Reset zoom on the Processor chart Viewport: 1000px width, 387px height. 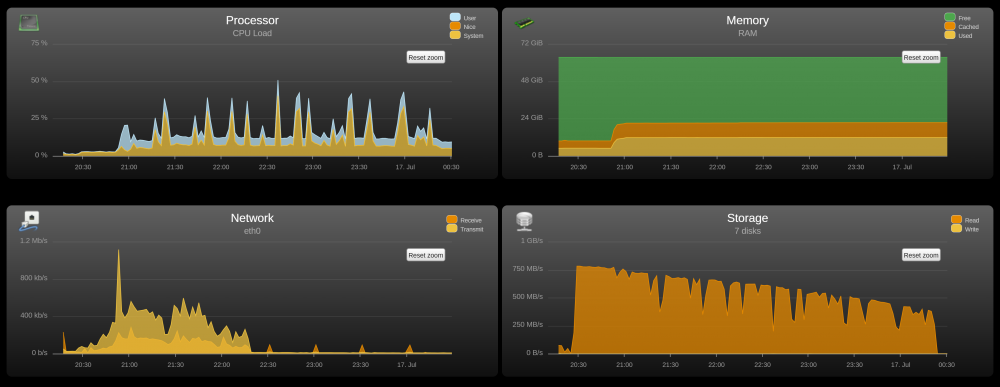pos(425,57)
